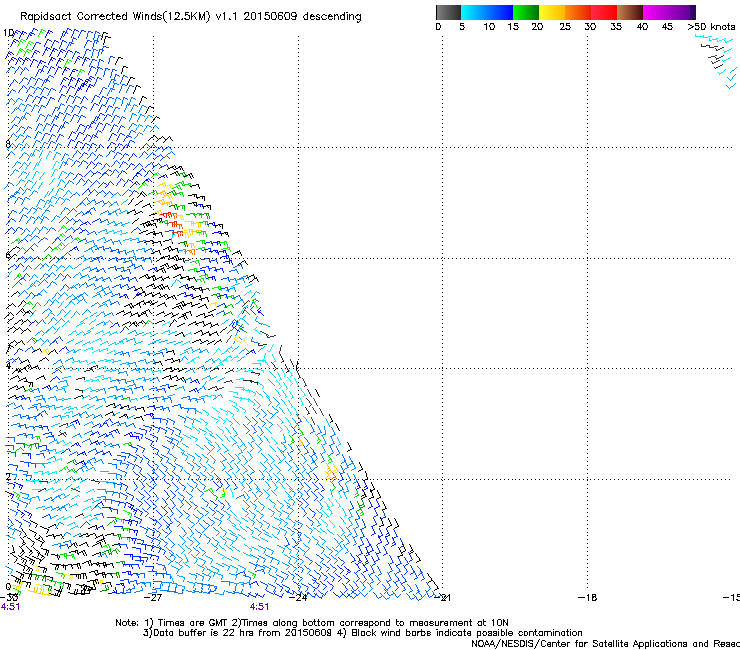Image resolution: width=740 pixels, height=650 pixels.
Task: Click the "35" legend scale number
Action: [616, 27]
